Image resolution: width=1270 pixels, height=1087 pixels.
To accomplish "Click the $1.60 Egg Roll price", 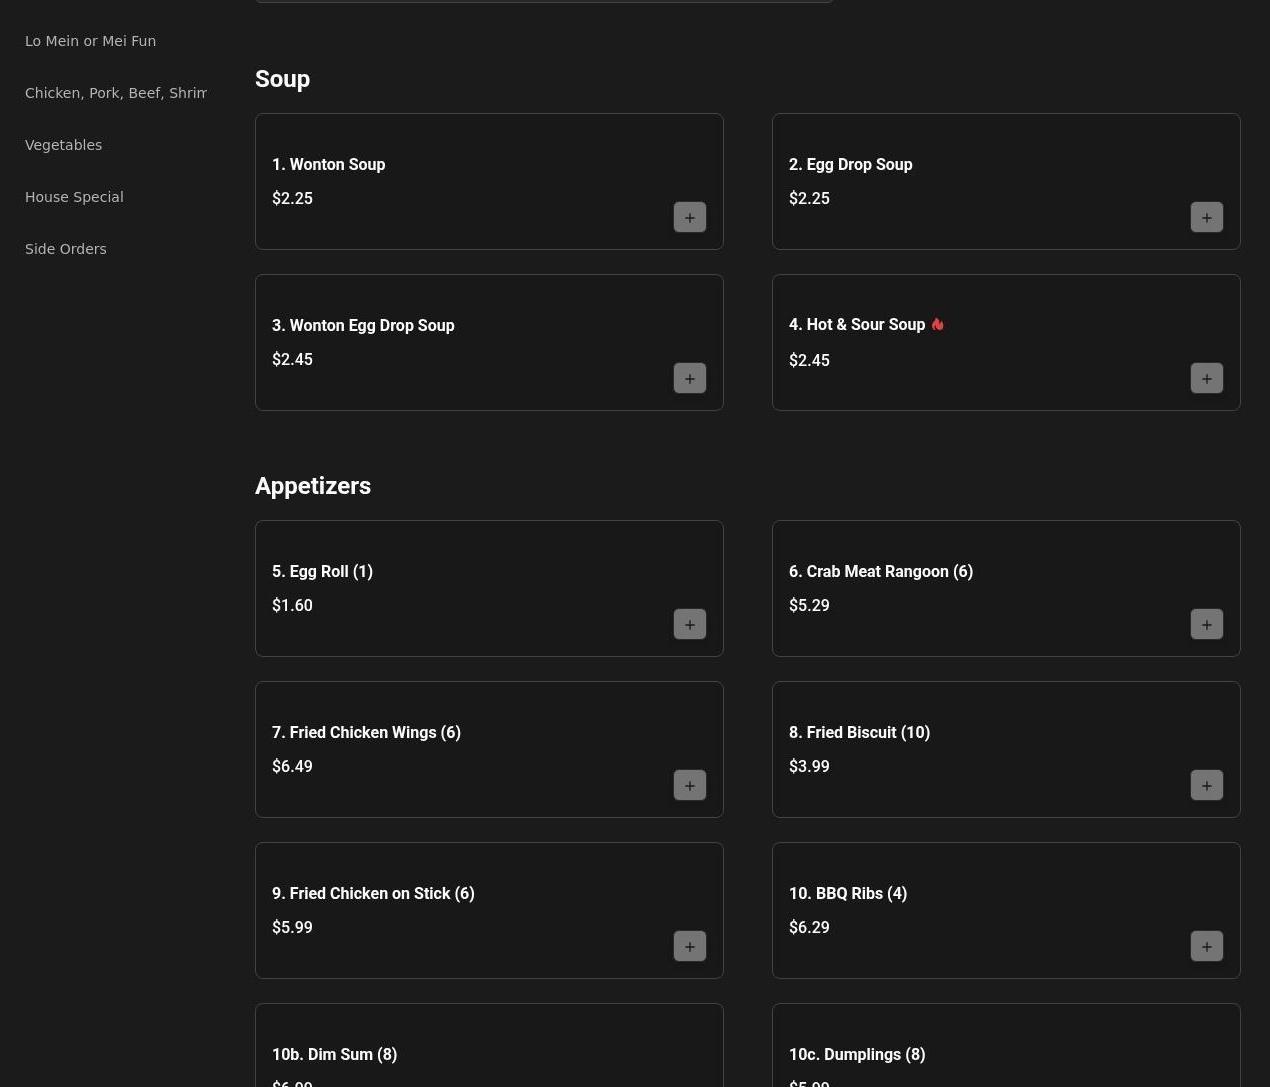I will [292, 605].
